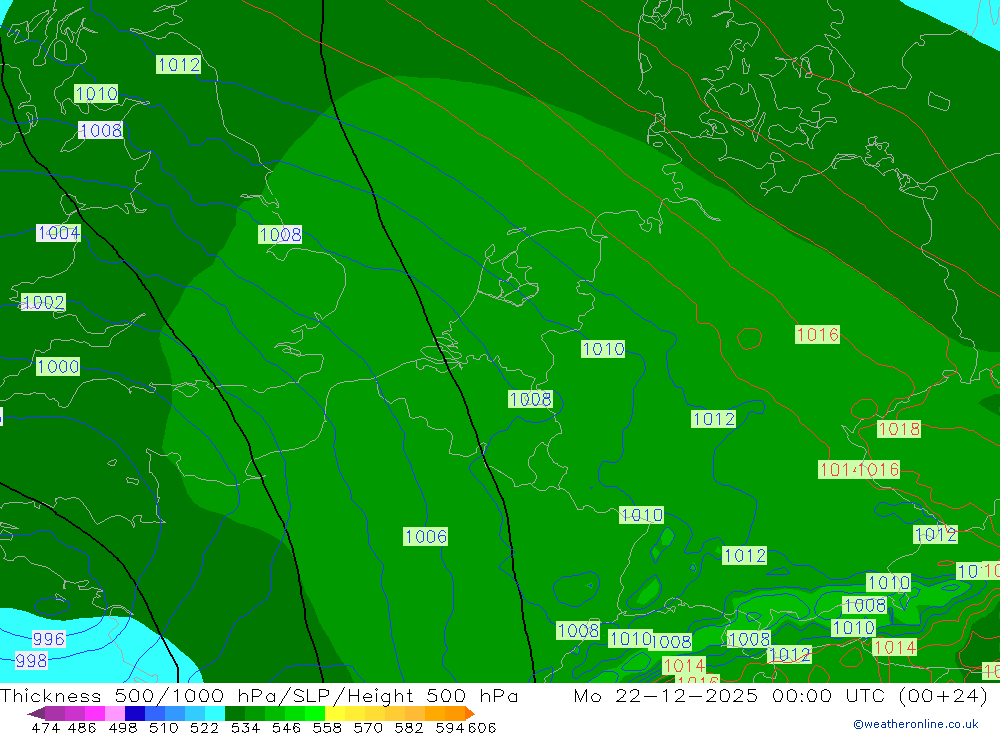Click legend value 534
This screenshot has height=733, width=1000.
coord(246,727)
